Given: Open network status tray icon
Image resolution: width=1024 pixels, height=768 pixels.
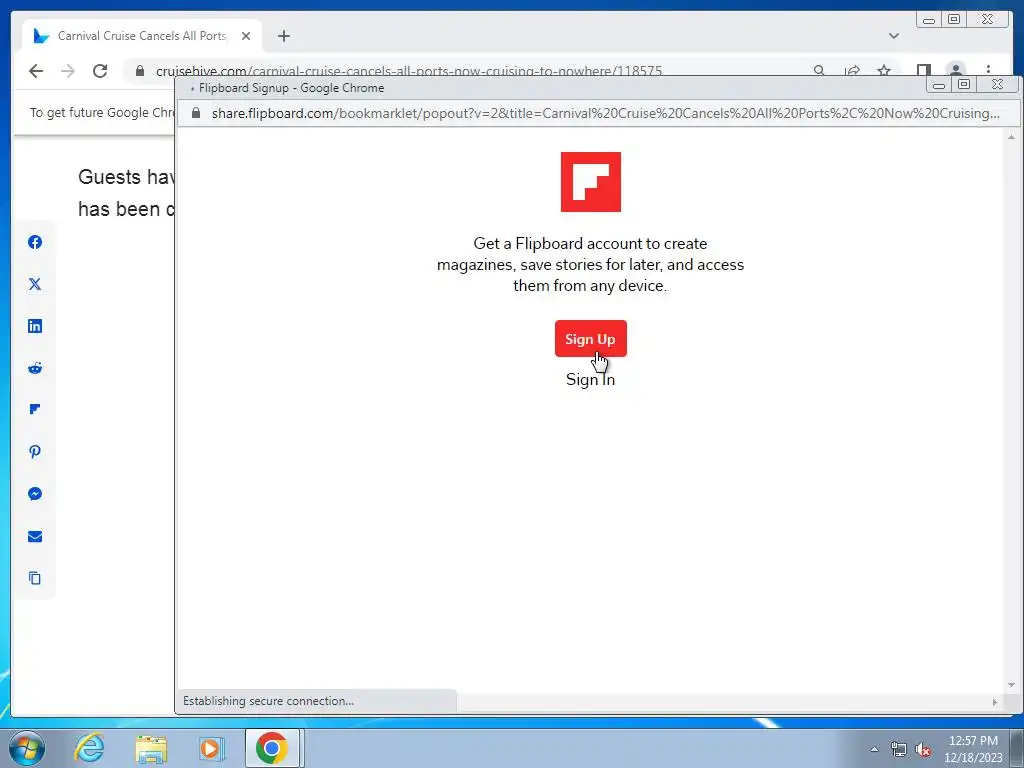Looking at the screenshot, I should pos(899,749).
